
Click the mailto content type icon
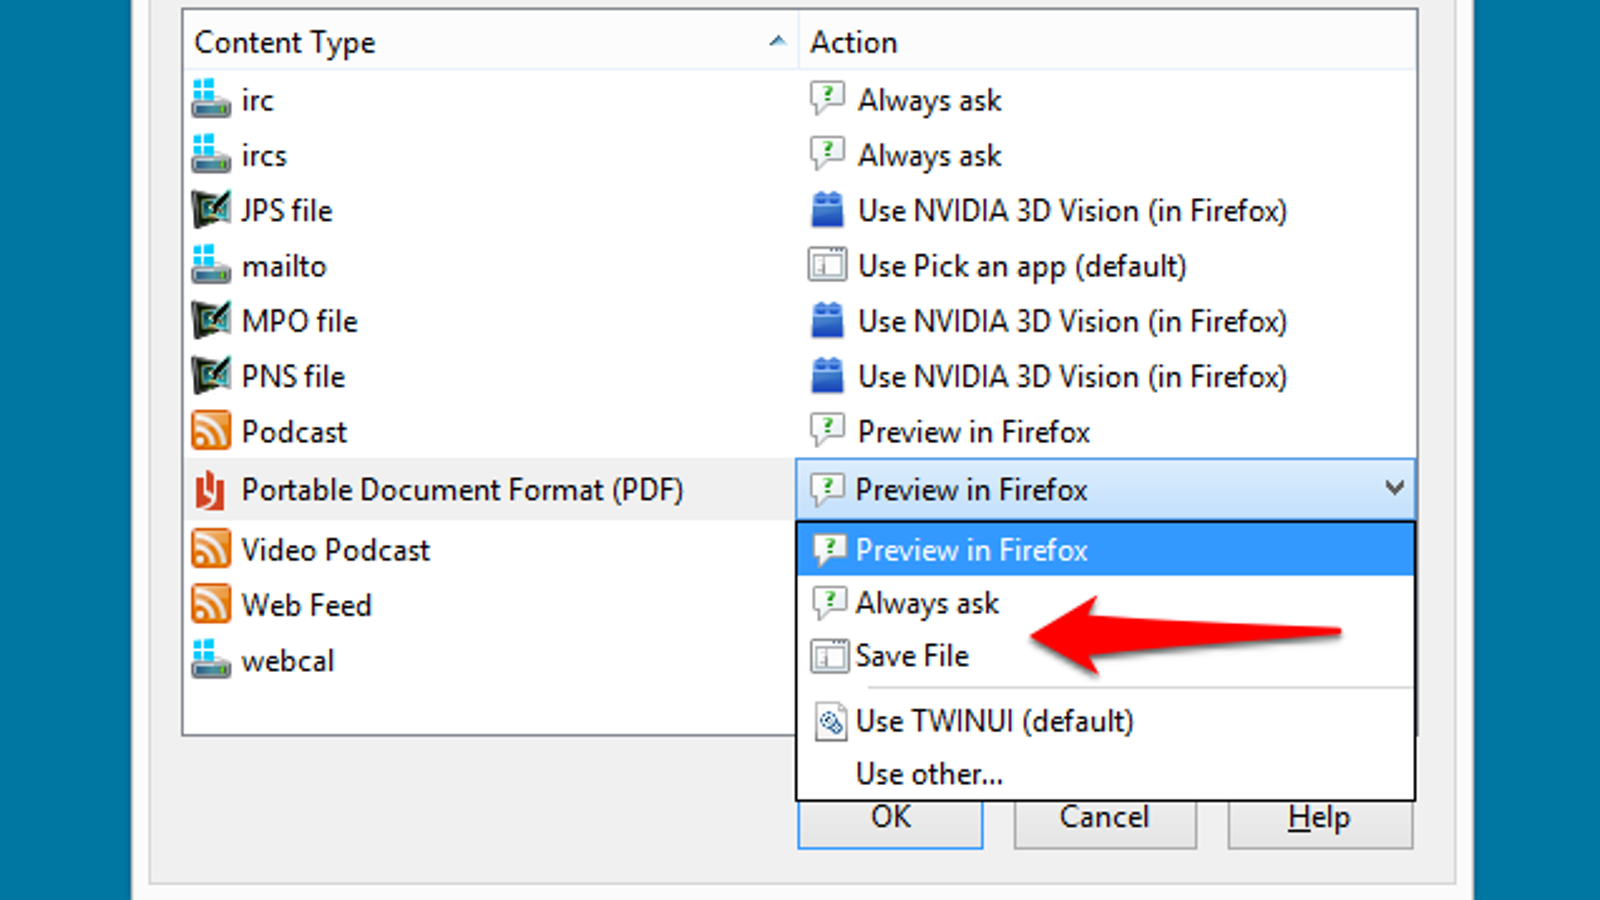211,265
